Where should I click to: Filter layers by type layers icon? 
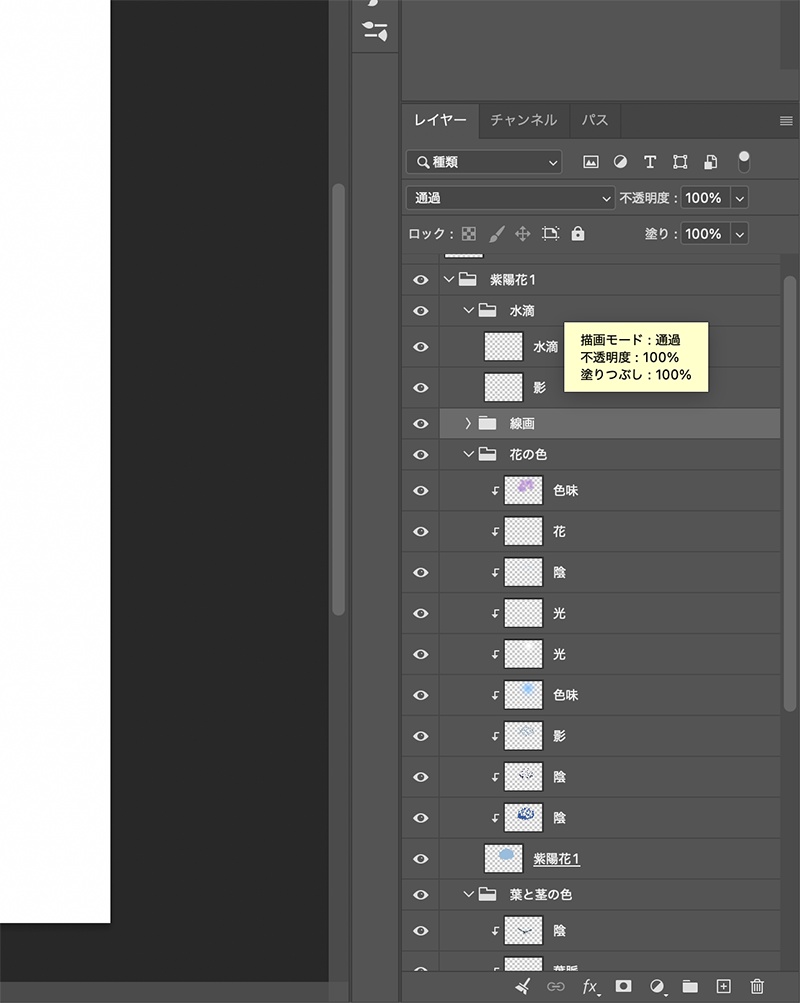[x=650, y=162]
